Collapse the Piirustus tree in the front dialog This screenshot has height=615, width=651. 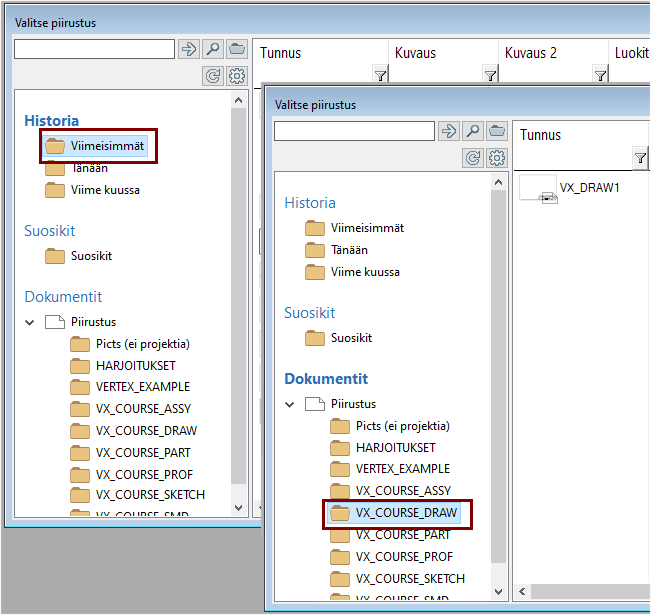(290, 404)
